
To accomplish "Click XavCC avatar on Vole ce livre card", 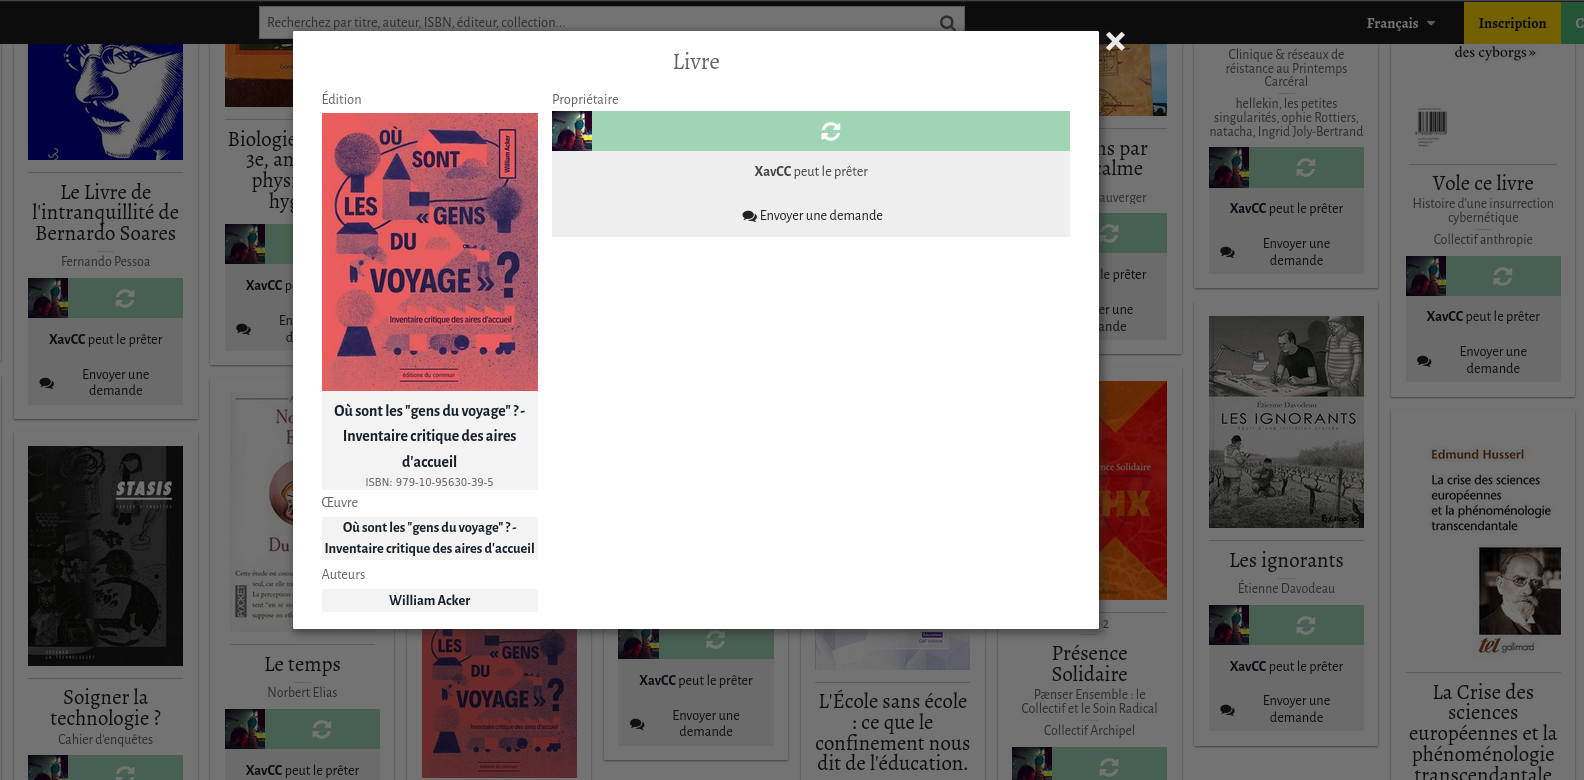I will pos(1426,276).
